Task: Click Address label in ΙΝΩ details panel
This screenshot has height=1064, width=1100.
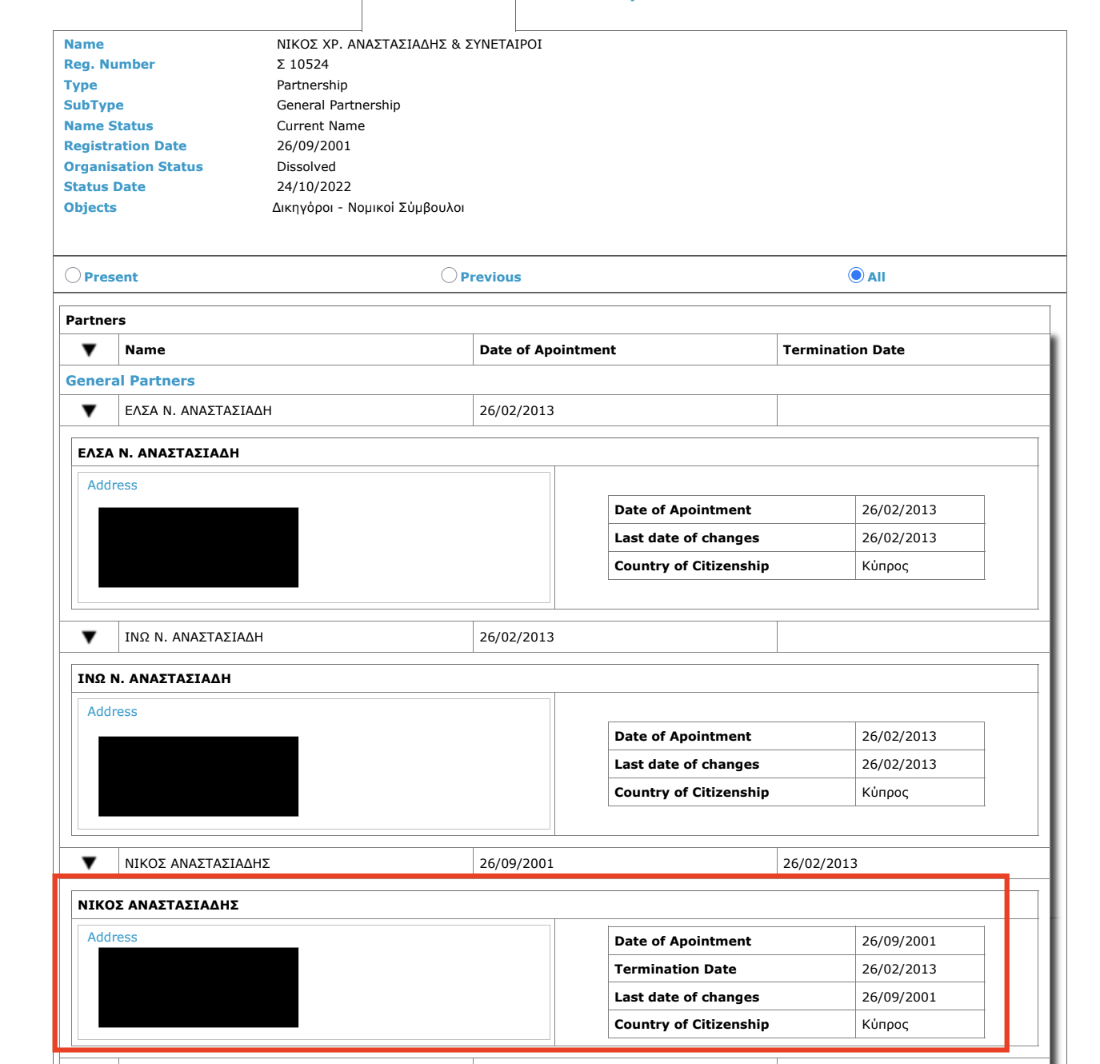Action: coord(112,712)
